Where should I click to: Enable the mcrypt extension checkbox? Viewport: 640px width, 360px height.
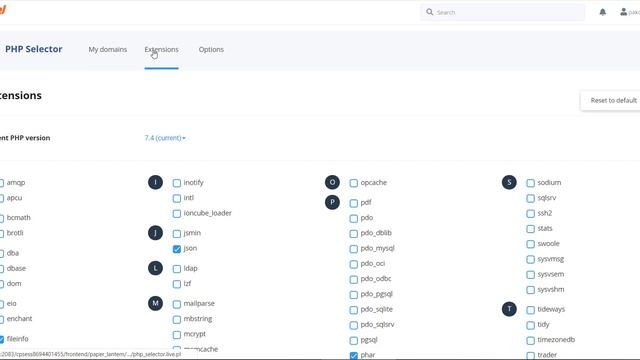pos(177,335)
